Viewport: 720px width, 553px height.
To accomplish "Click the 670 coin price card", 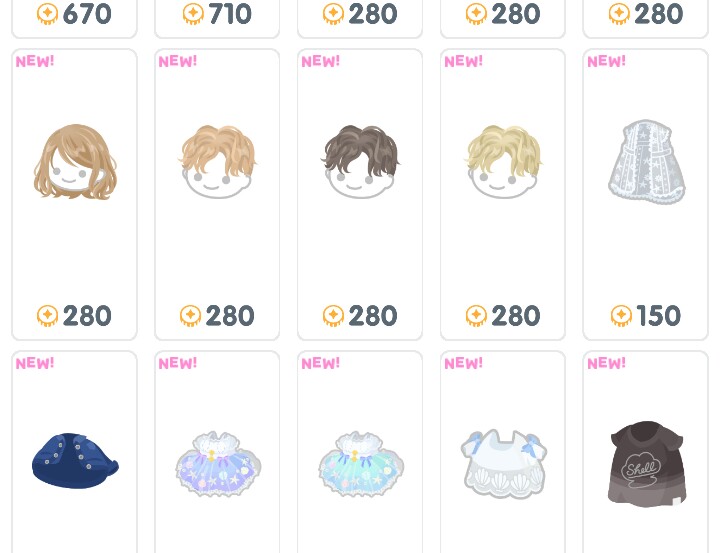I will 74,18.
